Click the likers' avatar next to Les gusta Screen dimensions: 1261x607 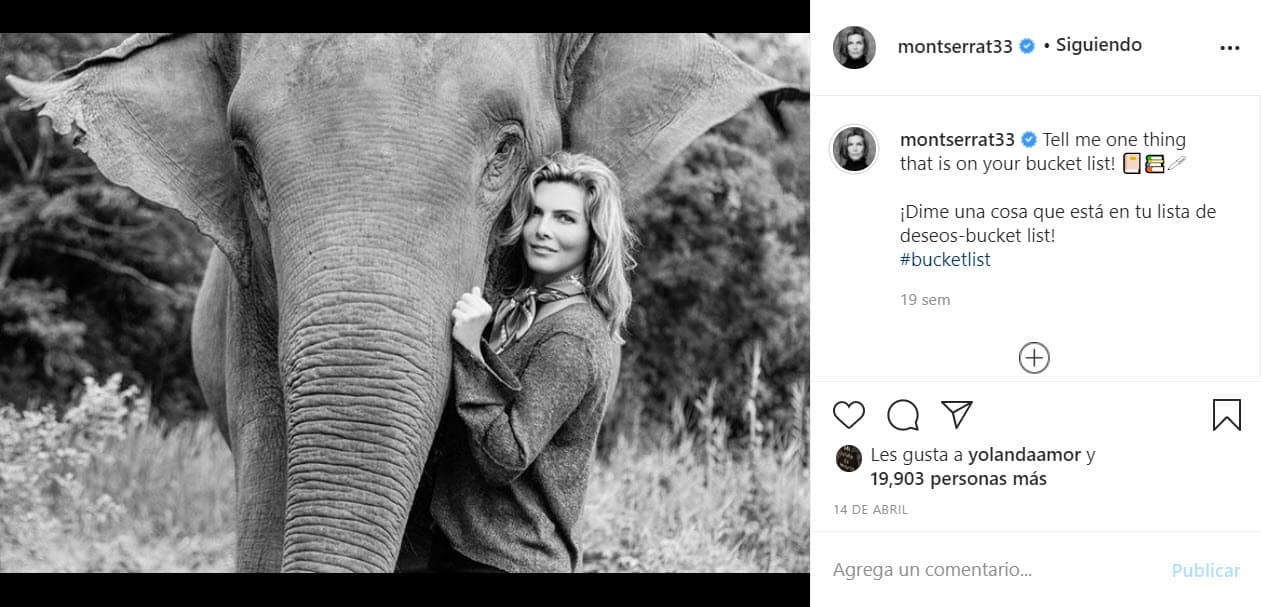[x=849, y=457]
